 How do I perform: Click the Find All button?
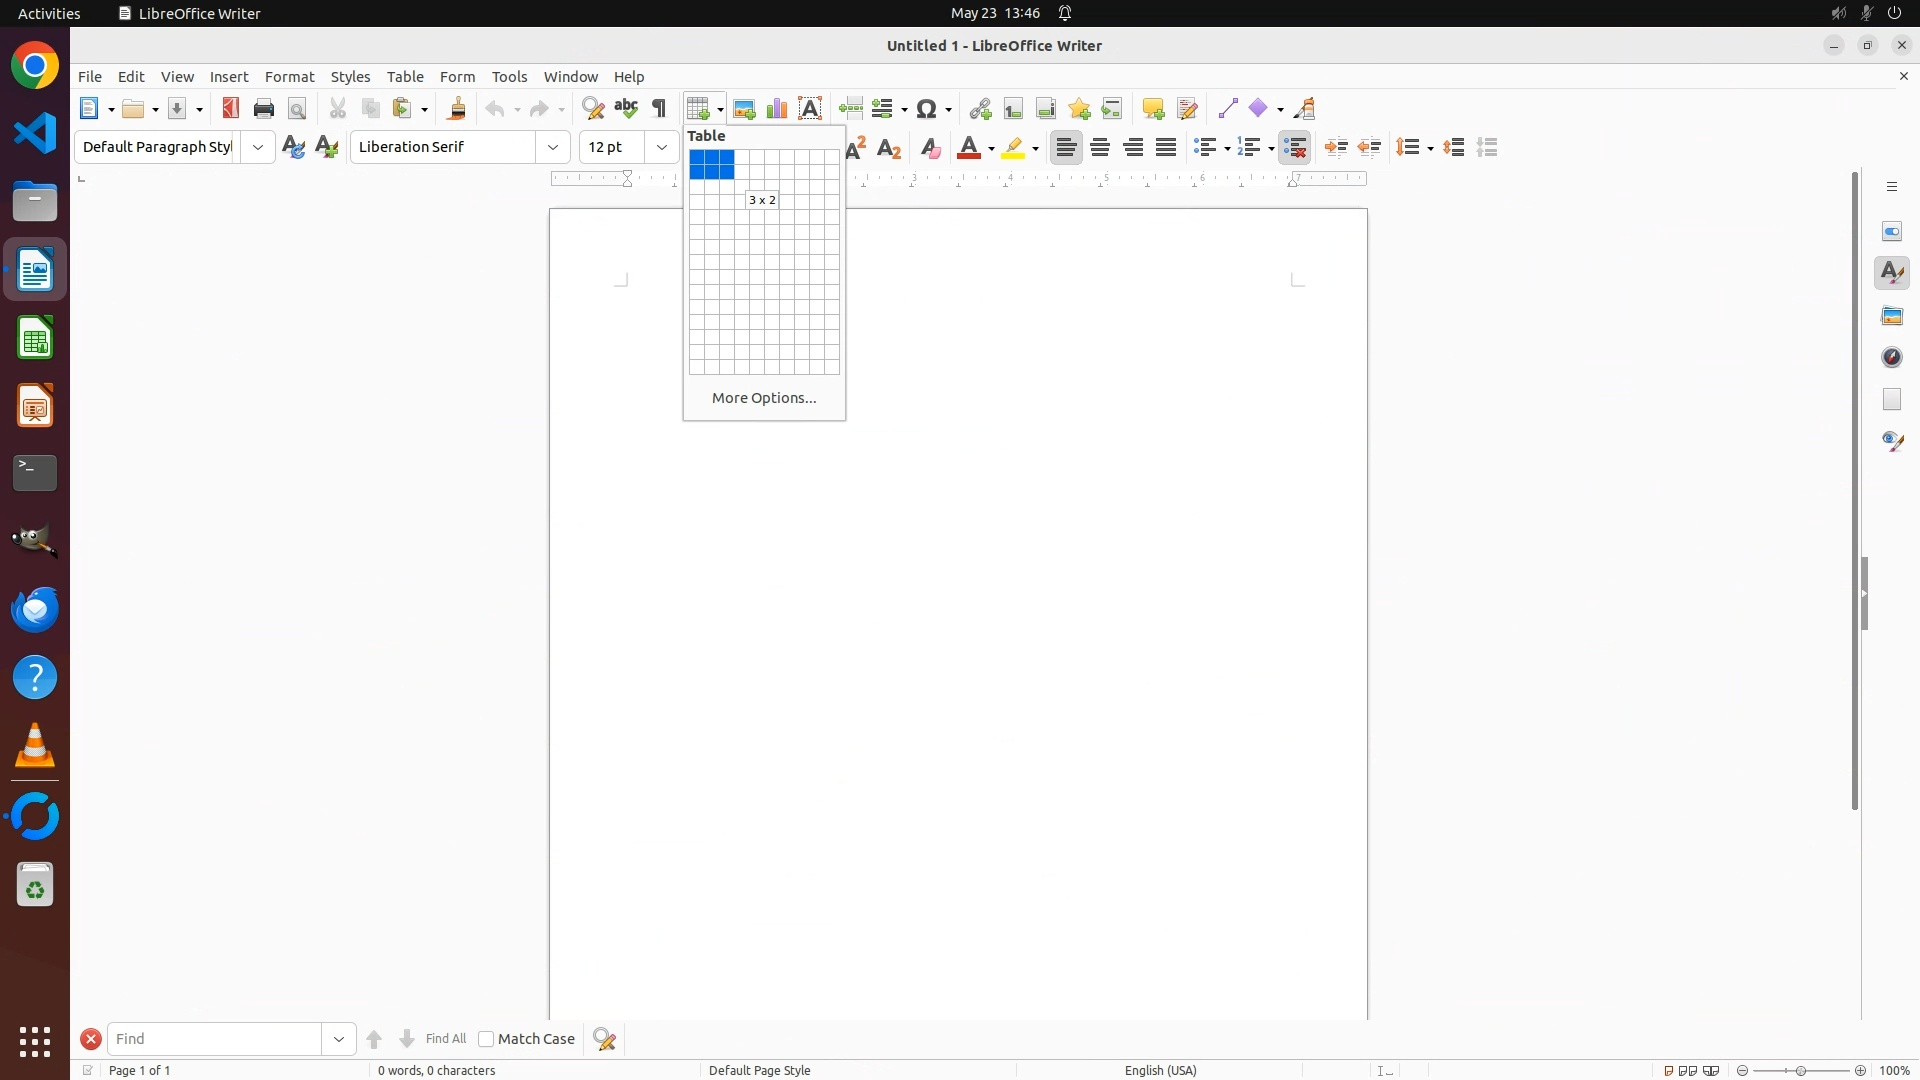pos(446,1040)
